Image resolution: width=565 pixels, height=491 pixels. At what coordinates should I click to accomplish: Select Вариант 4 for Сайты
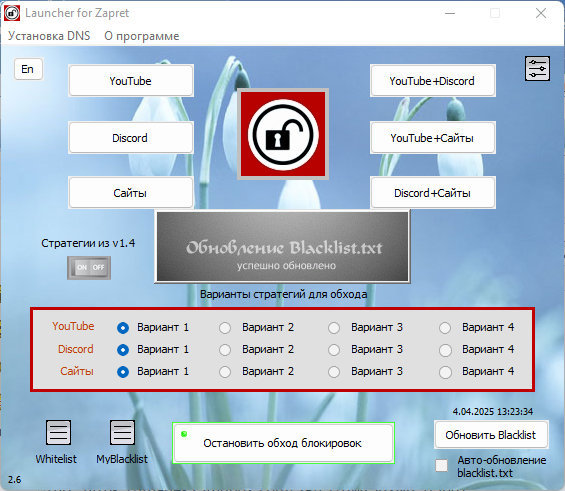(445, 372)
